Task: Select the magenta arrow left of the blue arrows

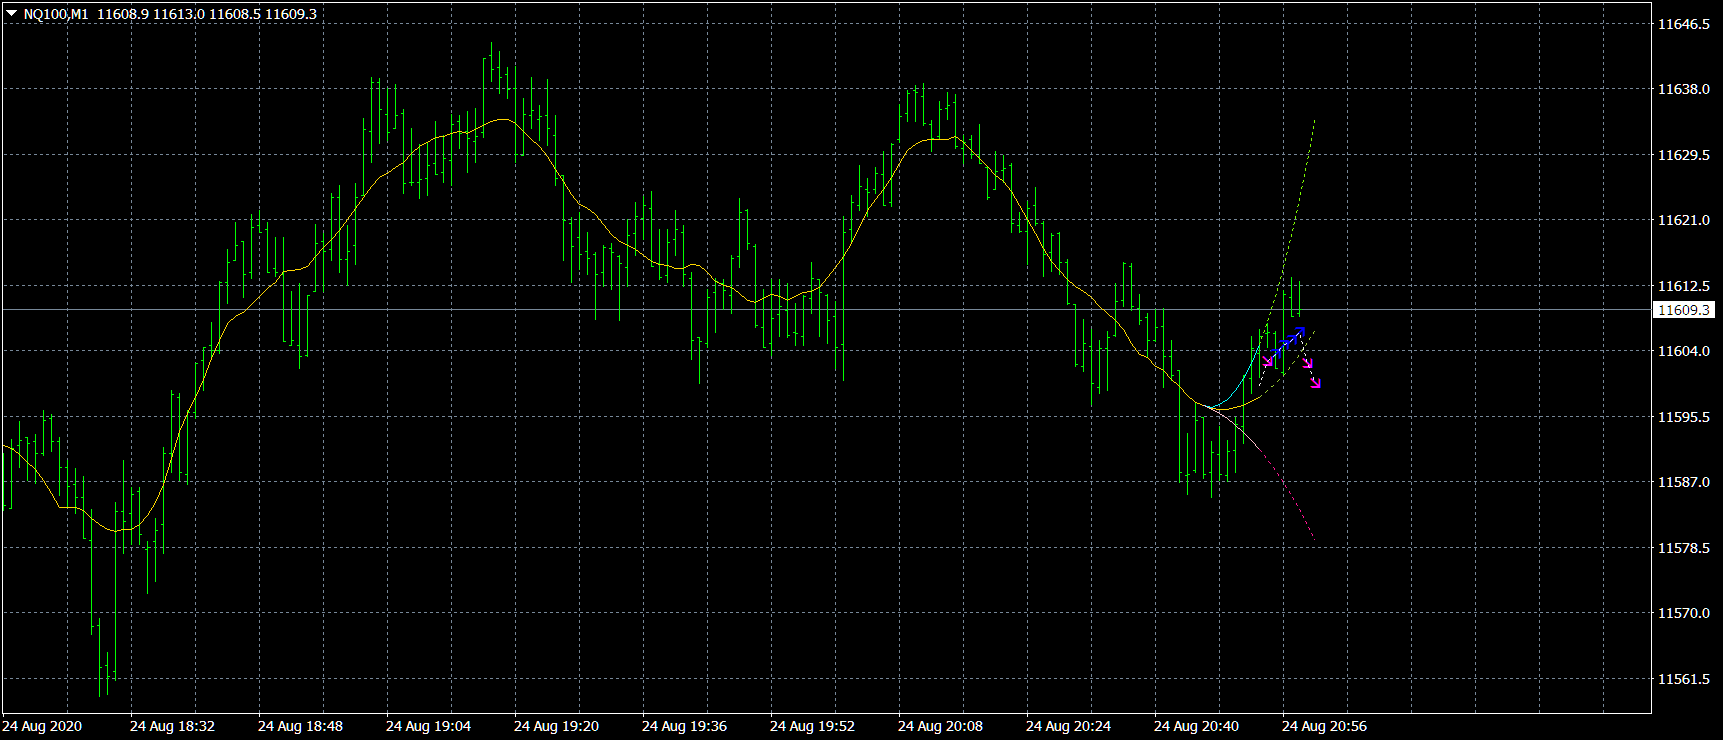Action: coord(1268,361)
